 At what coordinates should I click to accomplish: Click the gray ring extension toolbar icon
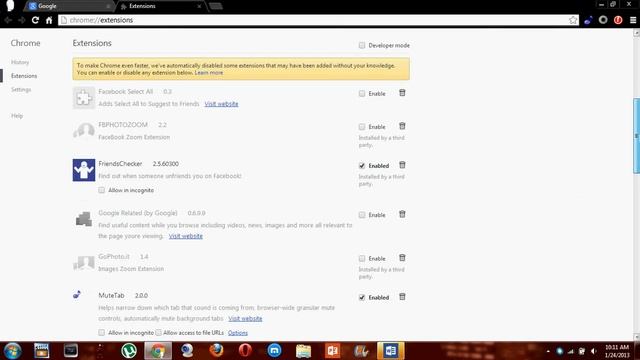click(603, 20)
